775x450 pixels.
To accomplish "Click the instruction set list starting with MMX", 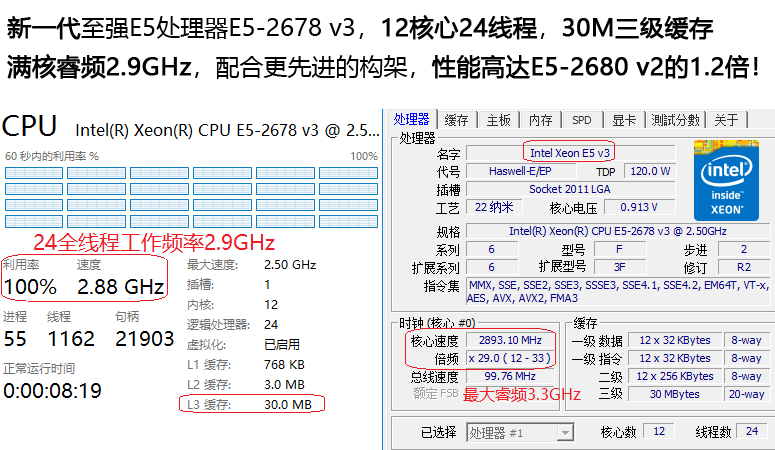I will tap(618, 291).
